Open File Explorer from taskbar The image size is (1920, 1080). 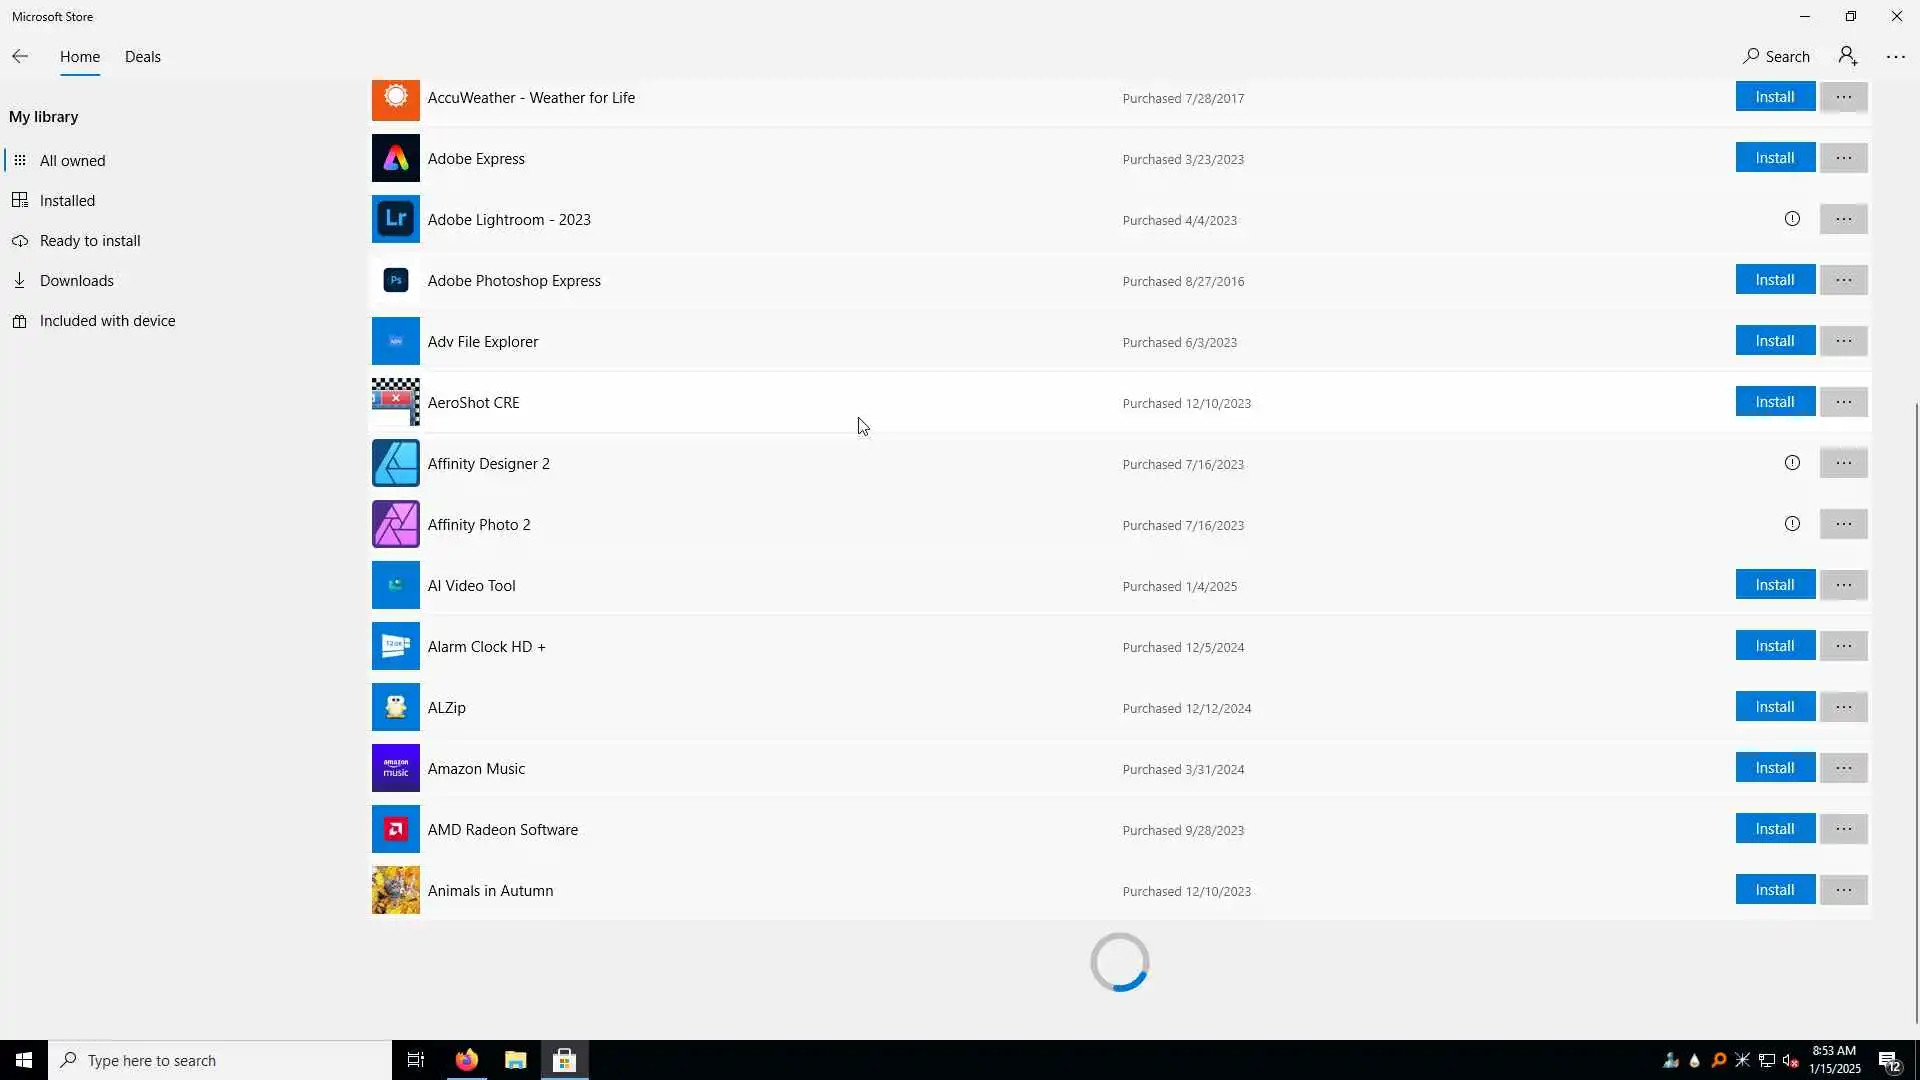coord(515,1060)
